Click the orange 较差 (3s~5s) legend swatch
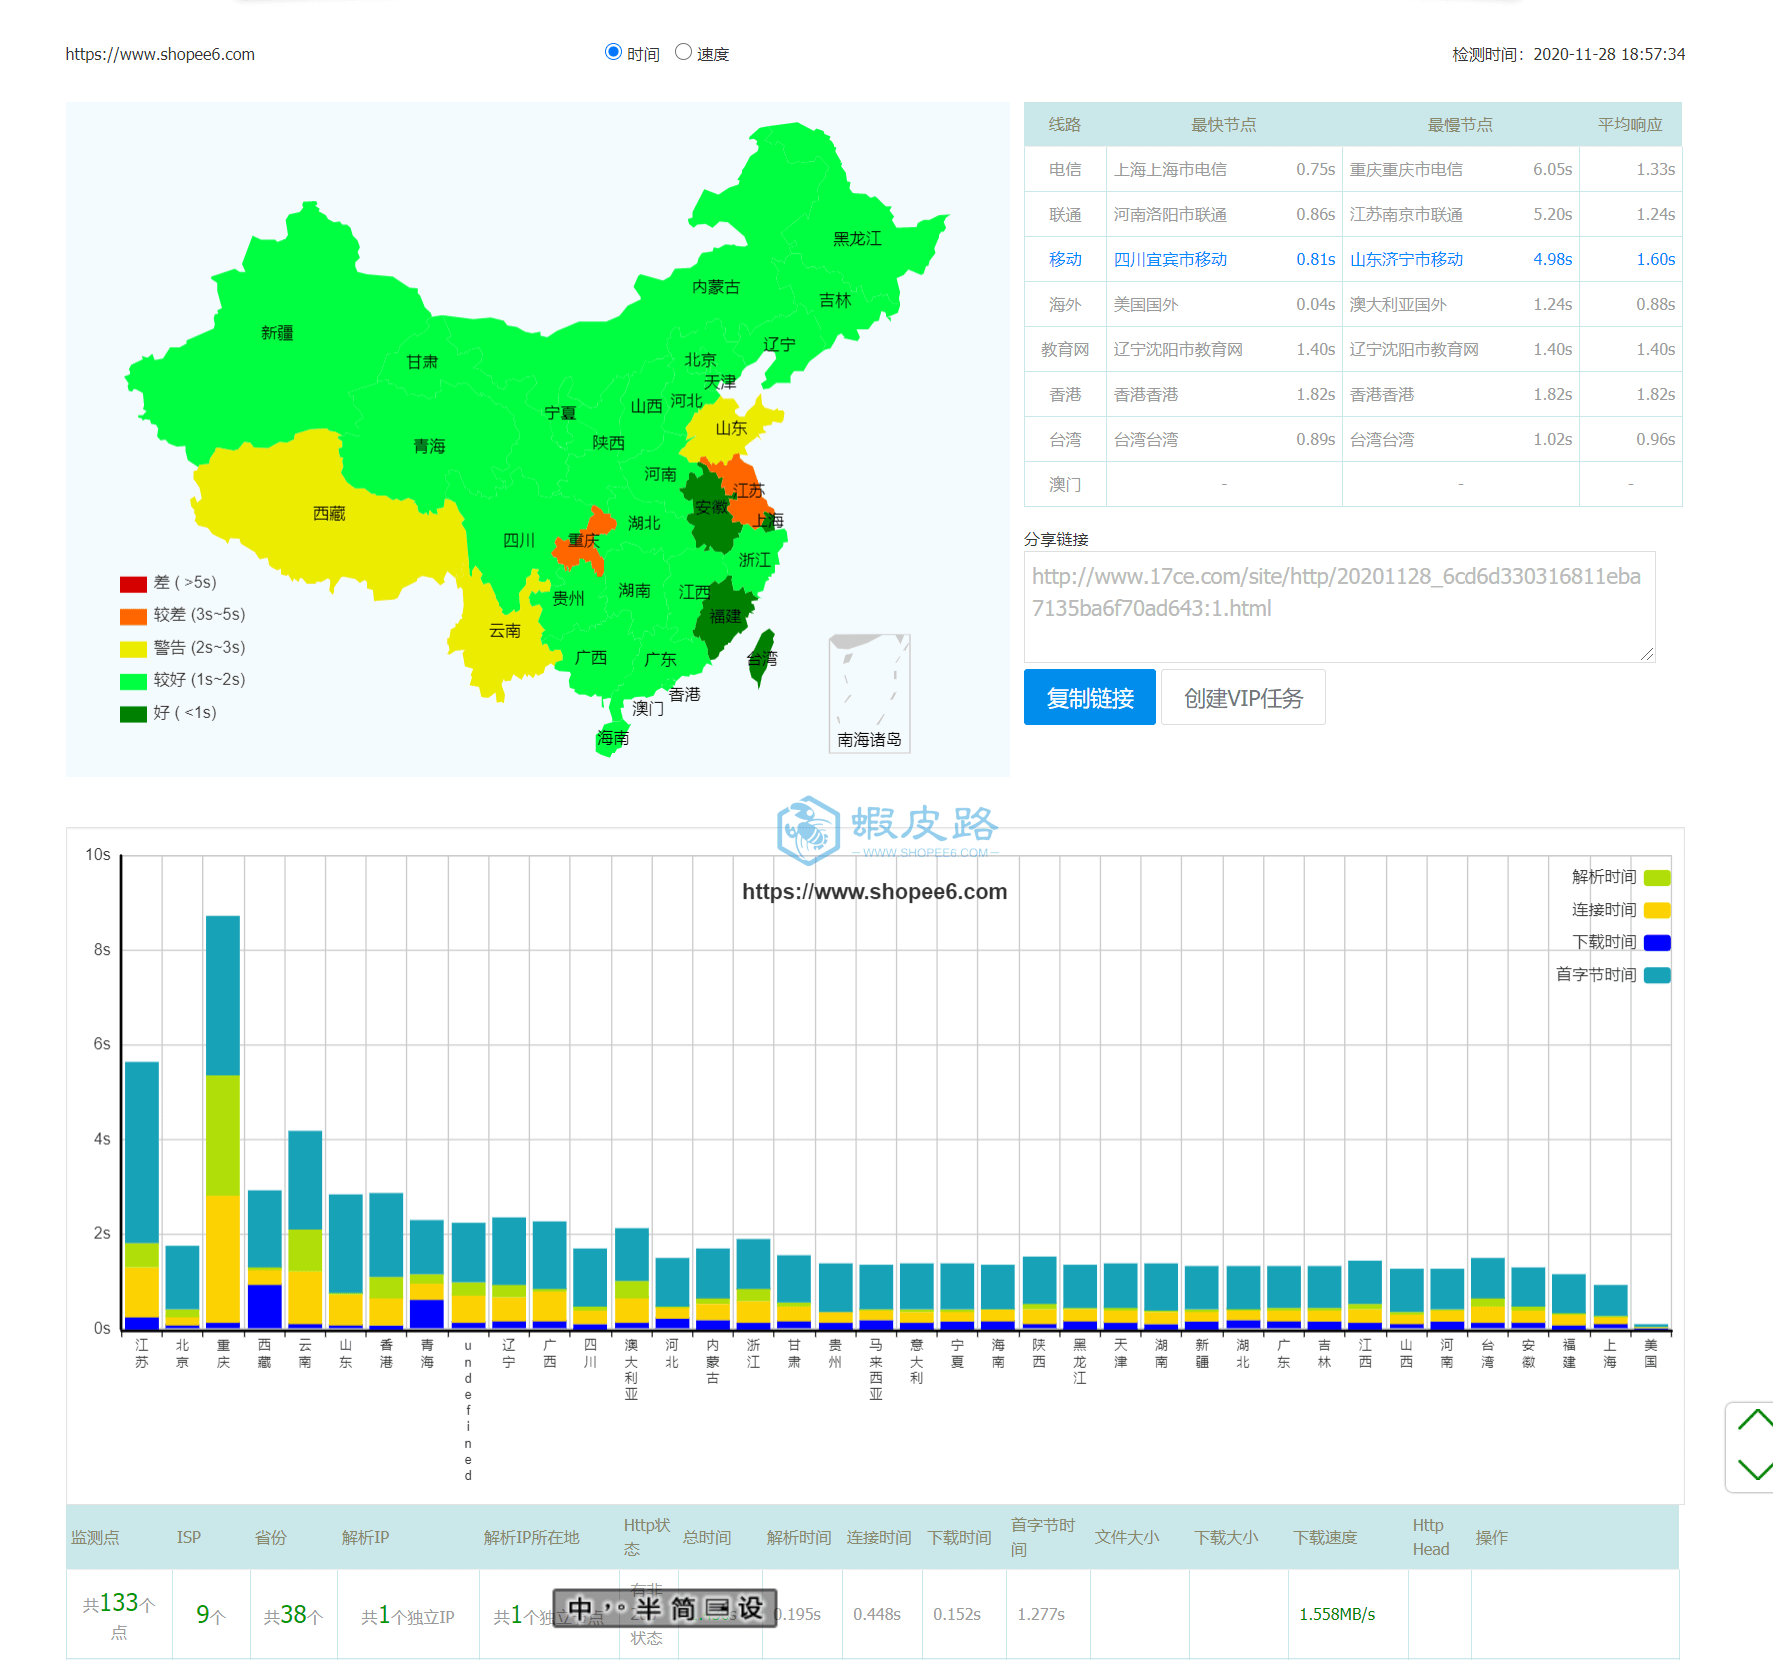The height and width of the screenshot is (1660, 1773). 133,616
